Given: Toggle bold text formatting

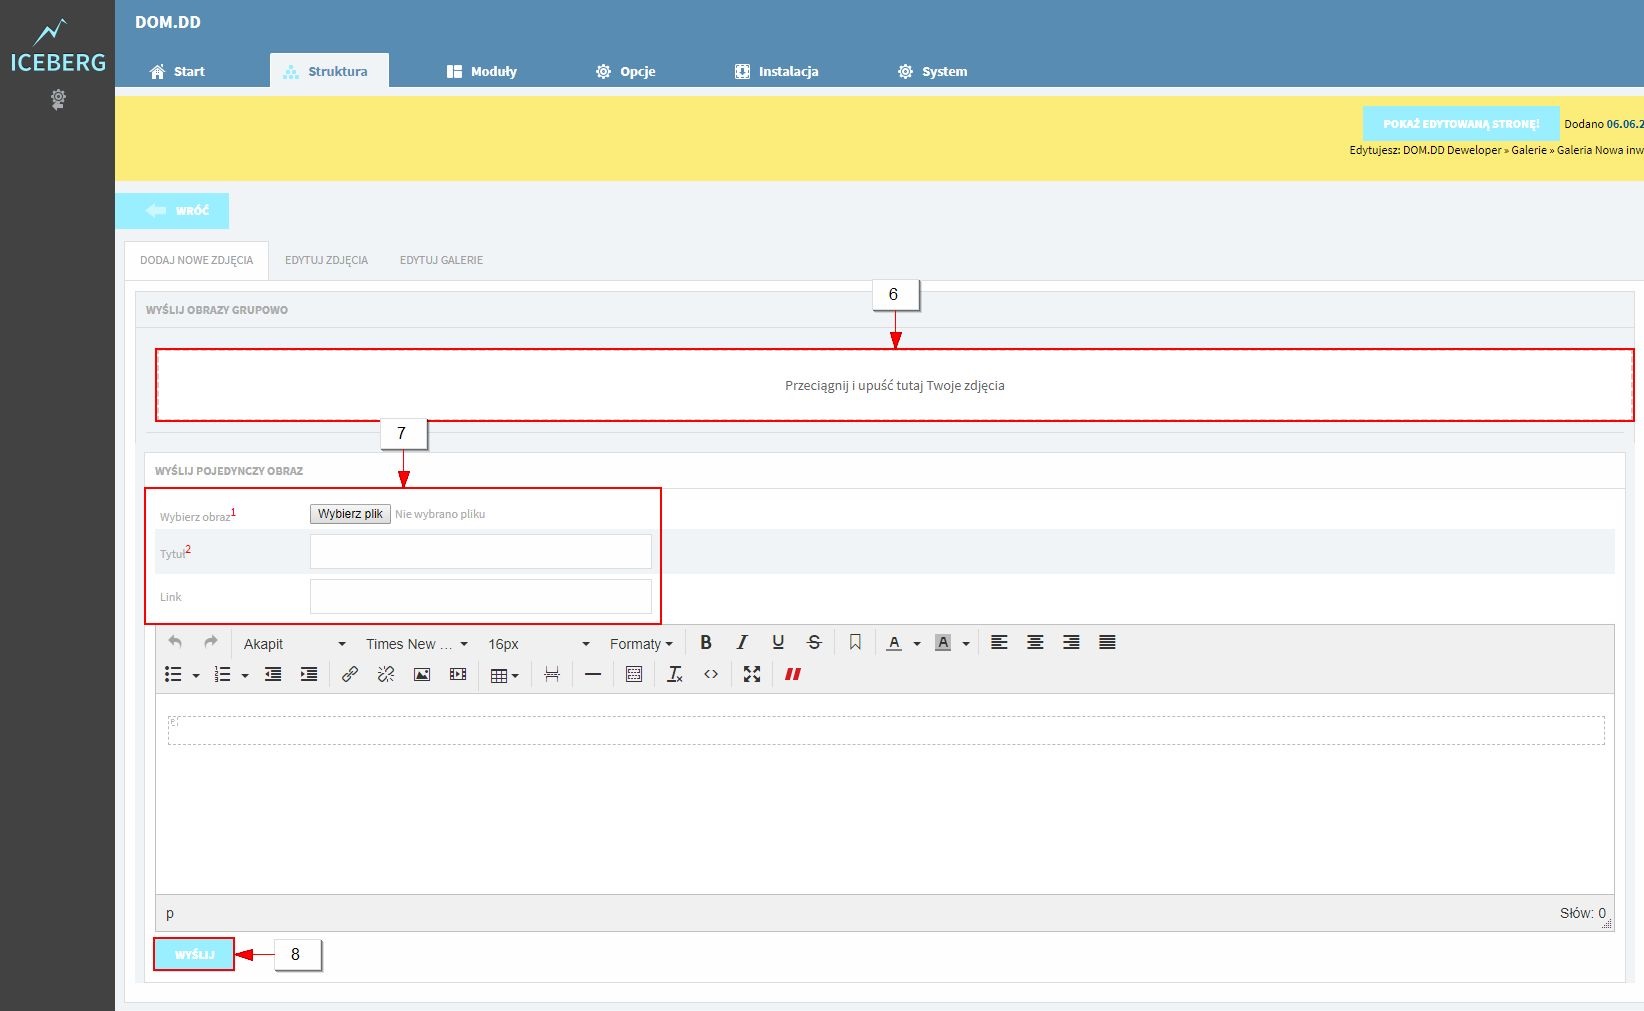Looking at the screenshot, I should click(x=706, y=643).
